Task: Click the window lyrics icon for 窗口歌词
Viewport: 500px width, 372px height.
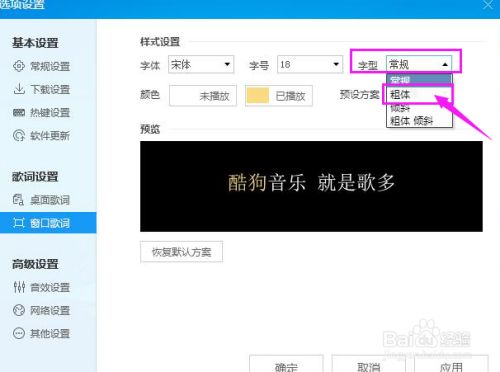Action: pyautogui.click(x=19, y=223)
